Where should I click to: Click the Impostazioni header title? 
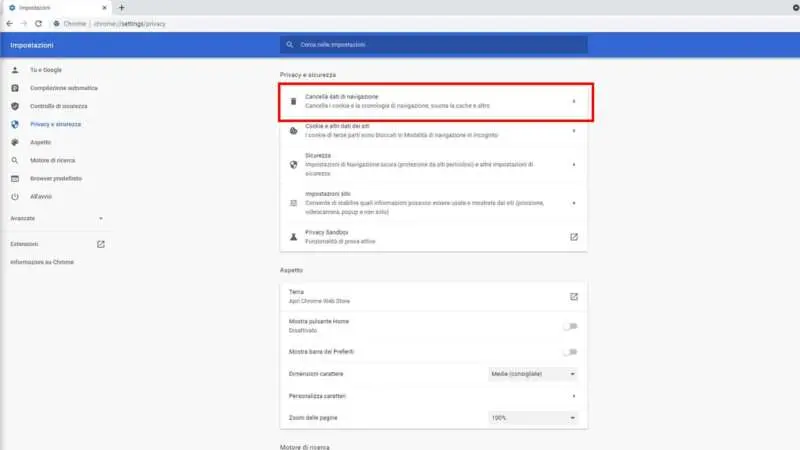(32, 45)
